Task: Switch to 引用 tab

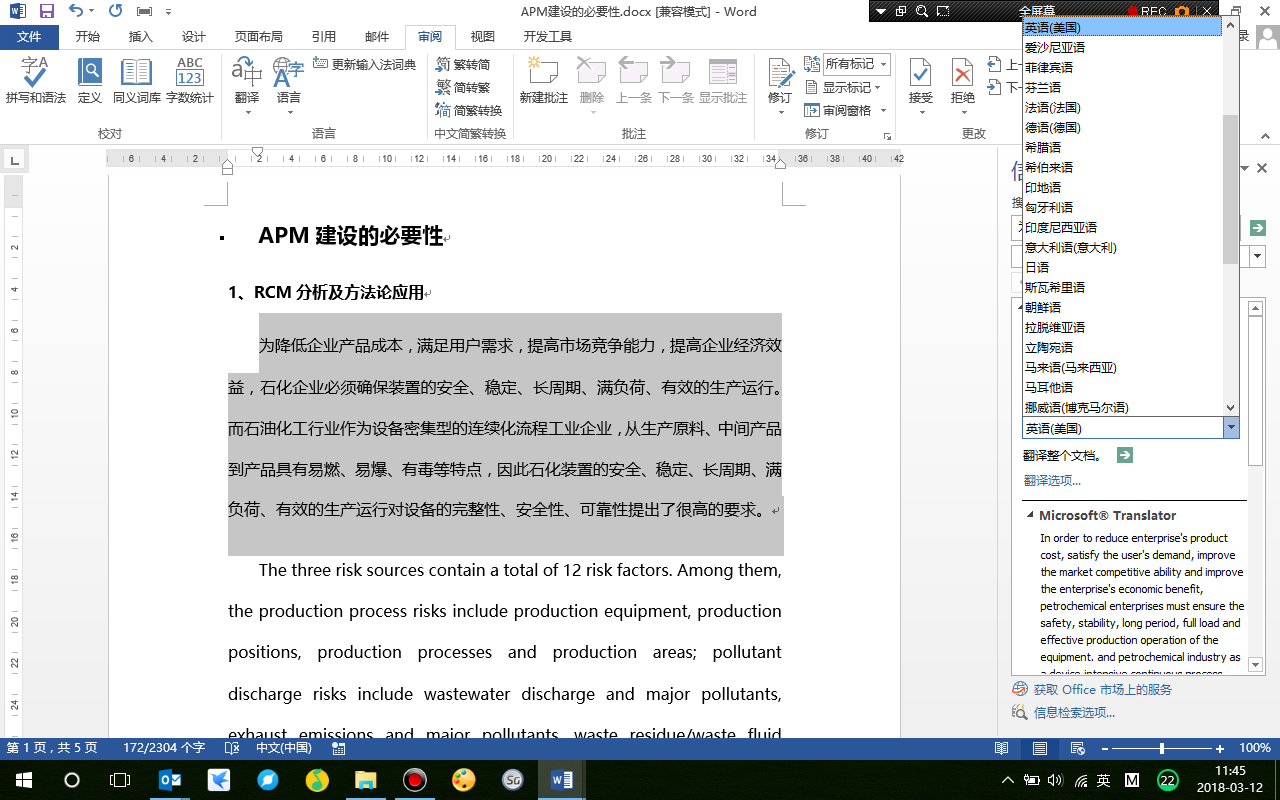Action: (324, 37)
